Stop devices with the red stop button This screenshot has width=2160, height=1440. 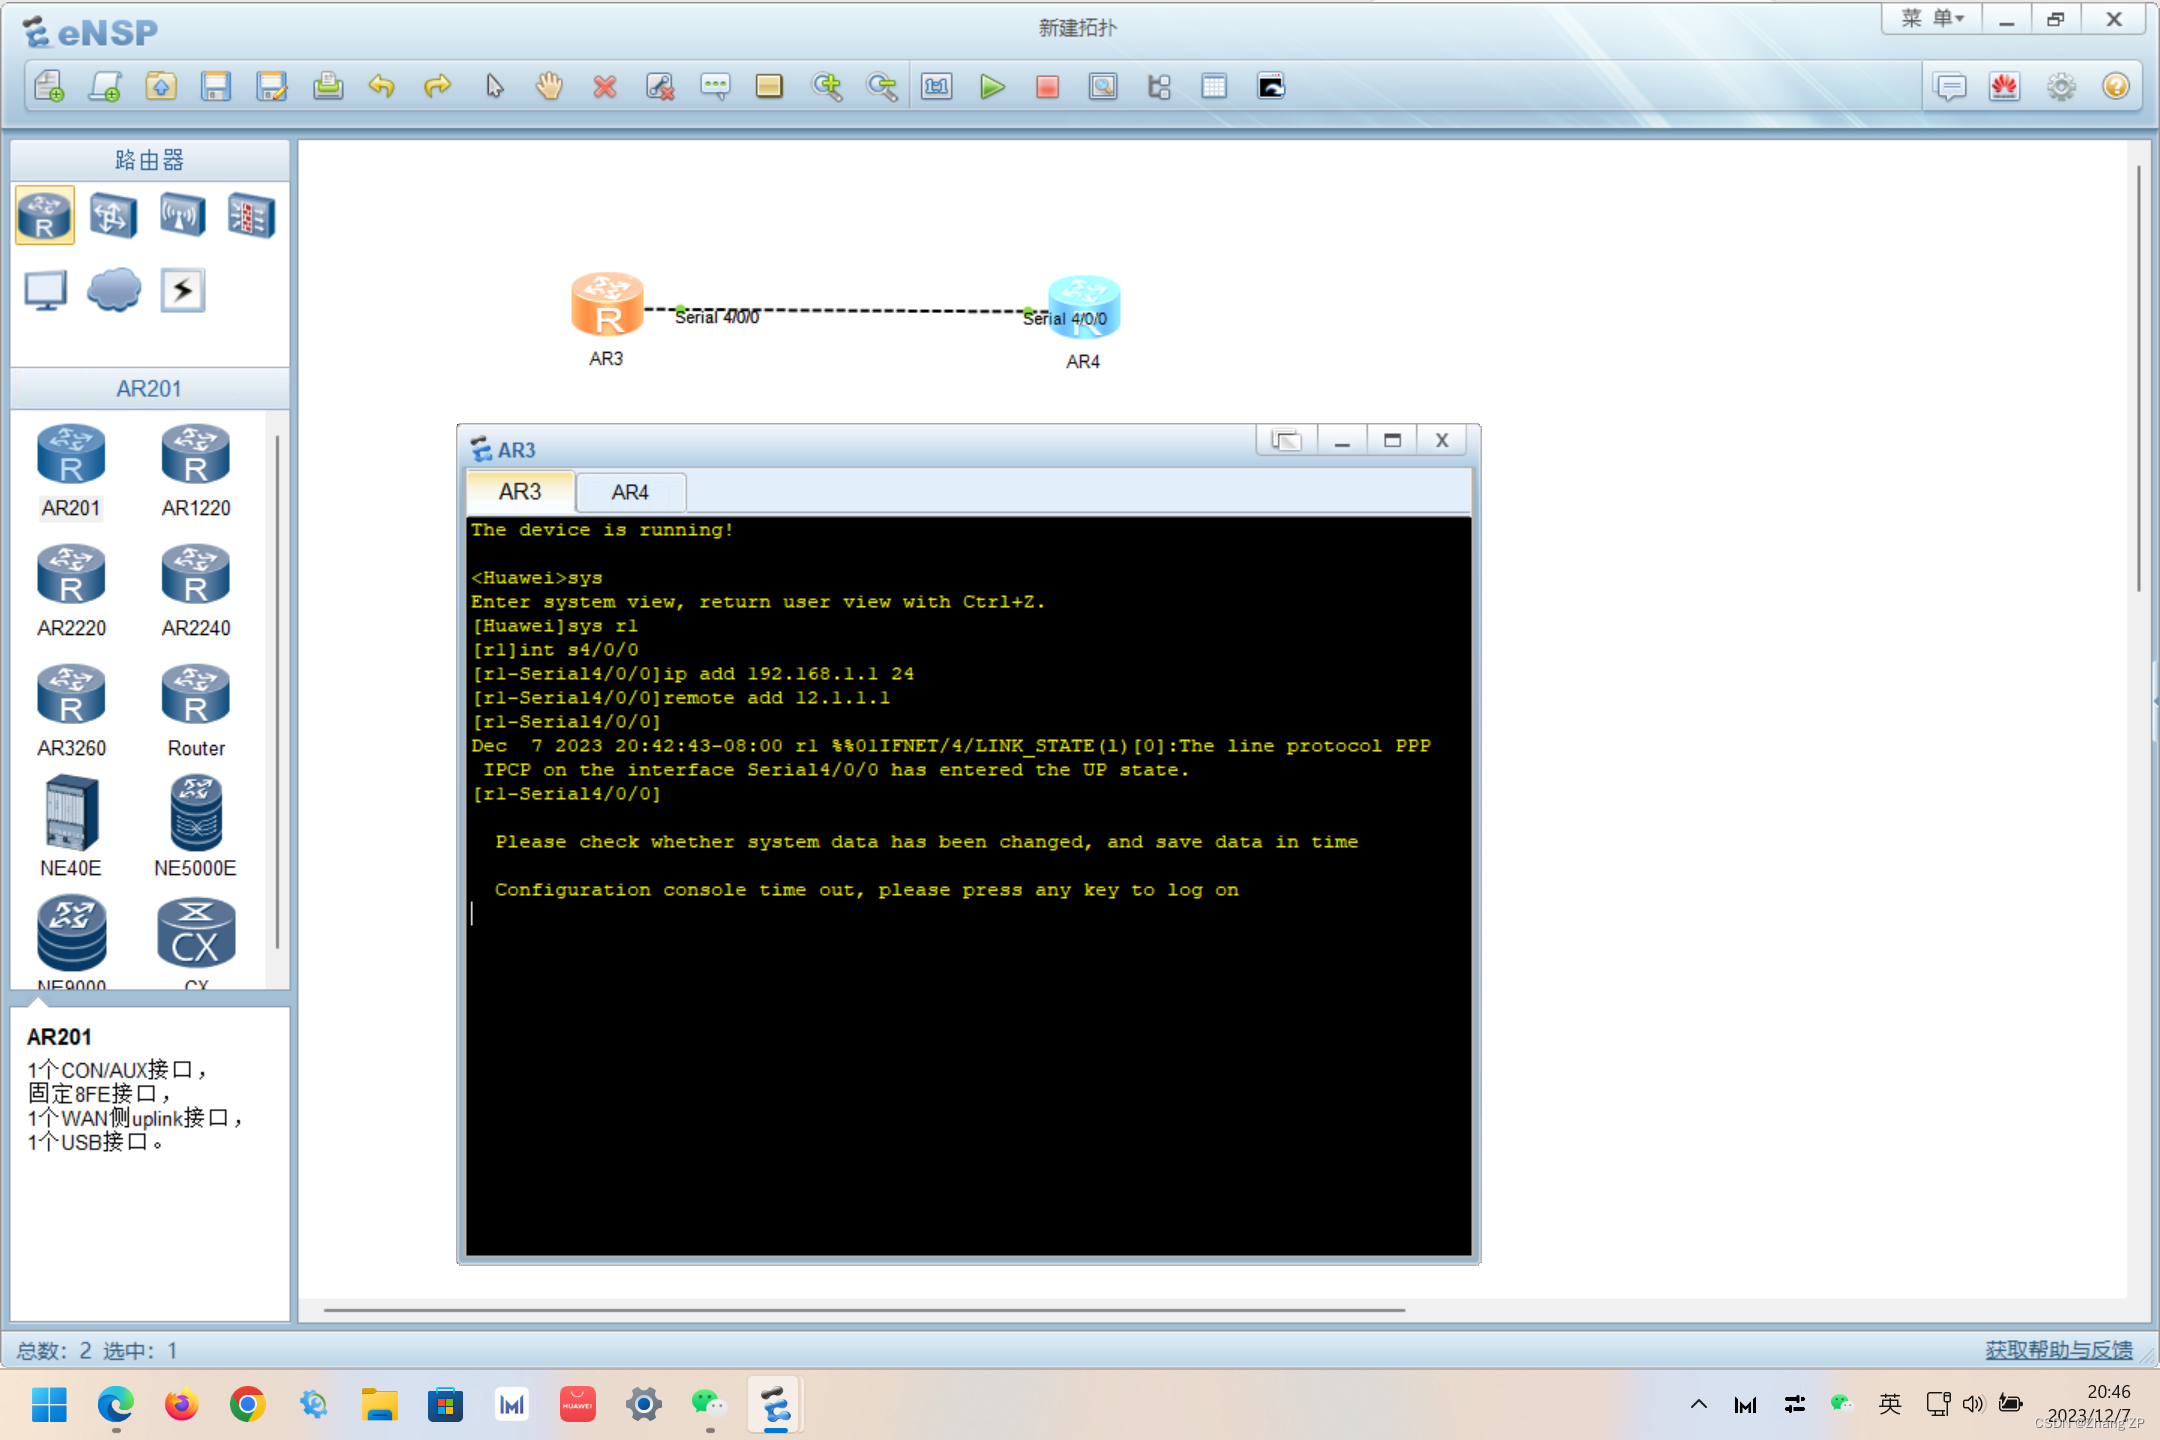pos(1047,87)
